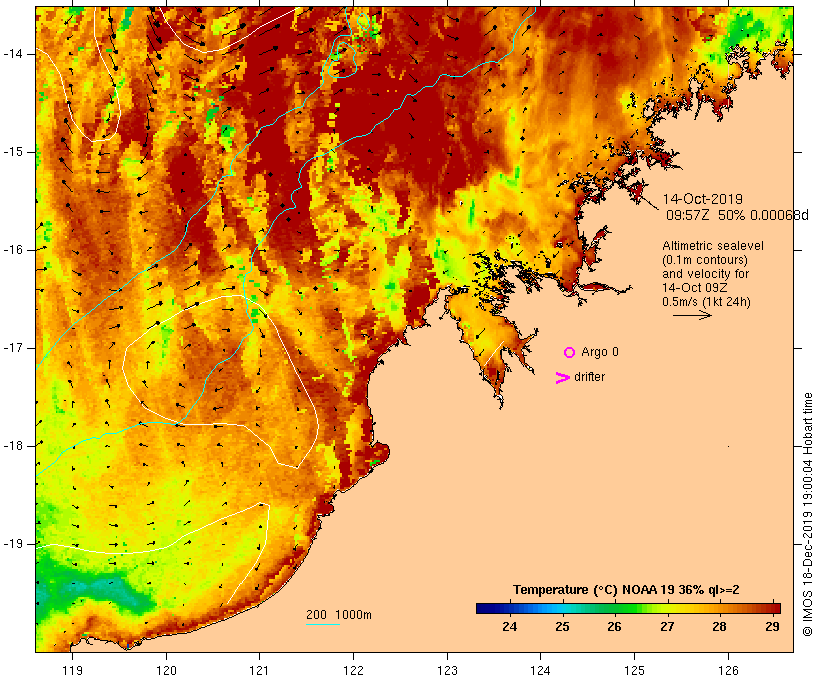820x680 pixels.
Task: Click the '200 1000m' depth contour label
Action: (x=339, y=615)
